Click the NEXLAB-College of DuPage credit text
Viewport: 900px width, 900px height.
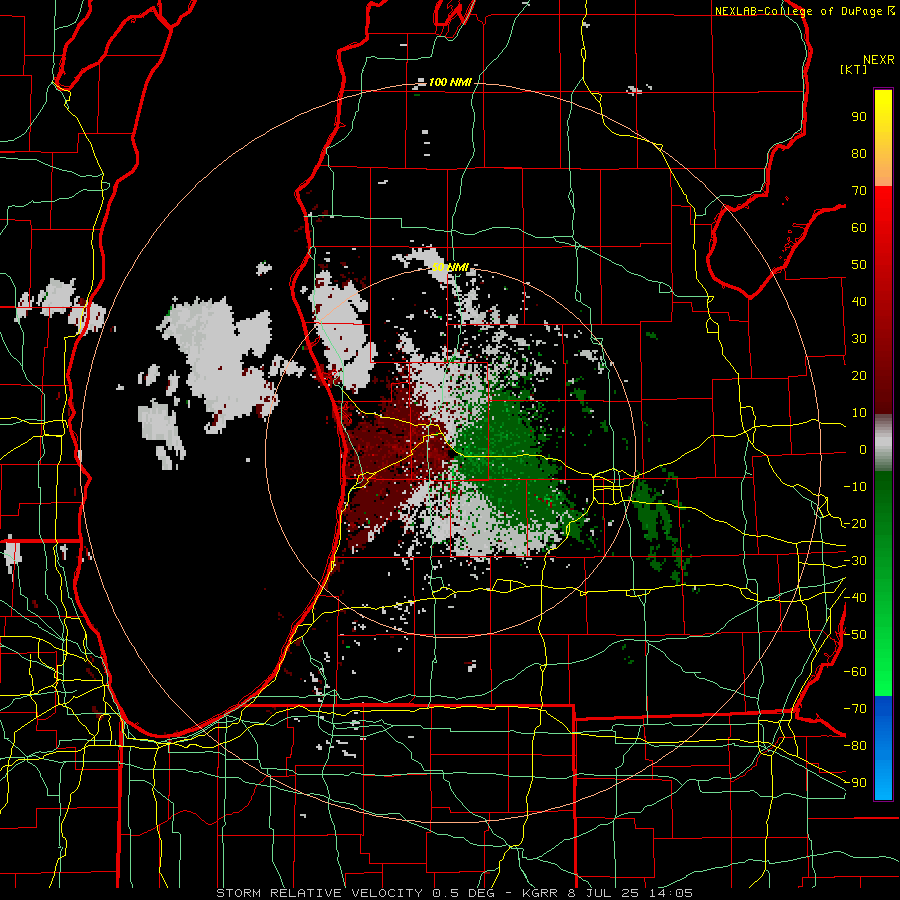click(x=798, y=11)
